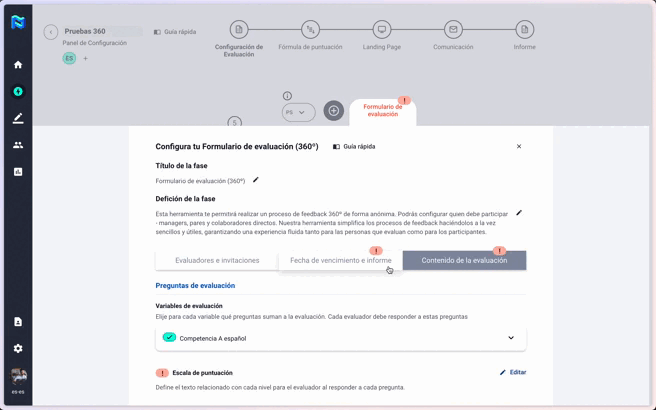Image resolution: width=656 pixels, height=410 pixels.
Task: Open Guía rápida in the dialog header
Action: (x=354, y=147)
